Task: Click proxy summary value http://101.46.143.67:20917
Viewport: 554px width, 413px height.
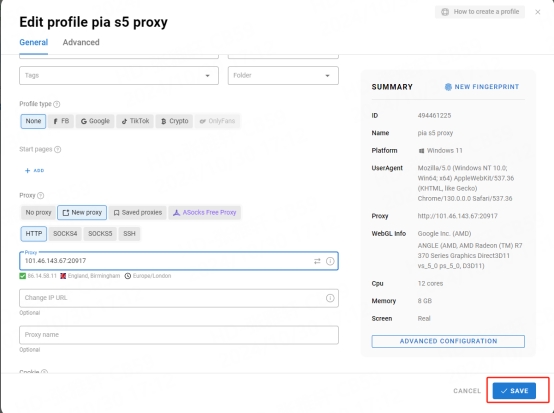Action: pyautogui.click(x=458, y=216)
